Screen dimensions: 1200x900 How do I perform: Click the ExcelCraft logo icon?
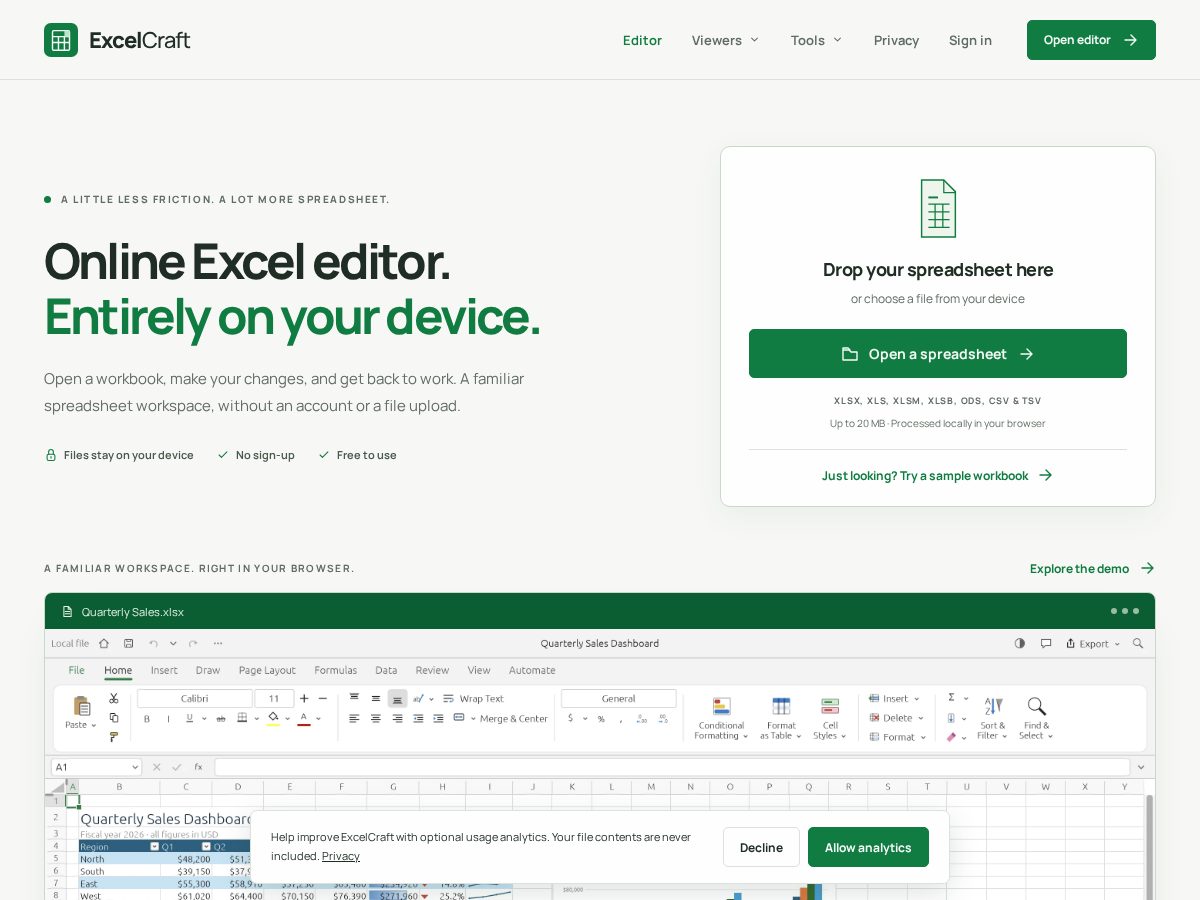(61, 40)
